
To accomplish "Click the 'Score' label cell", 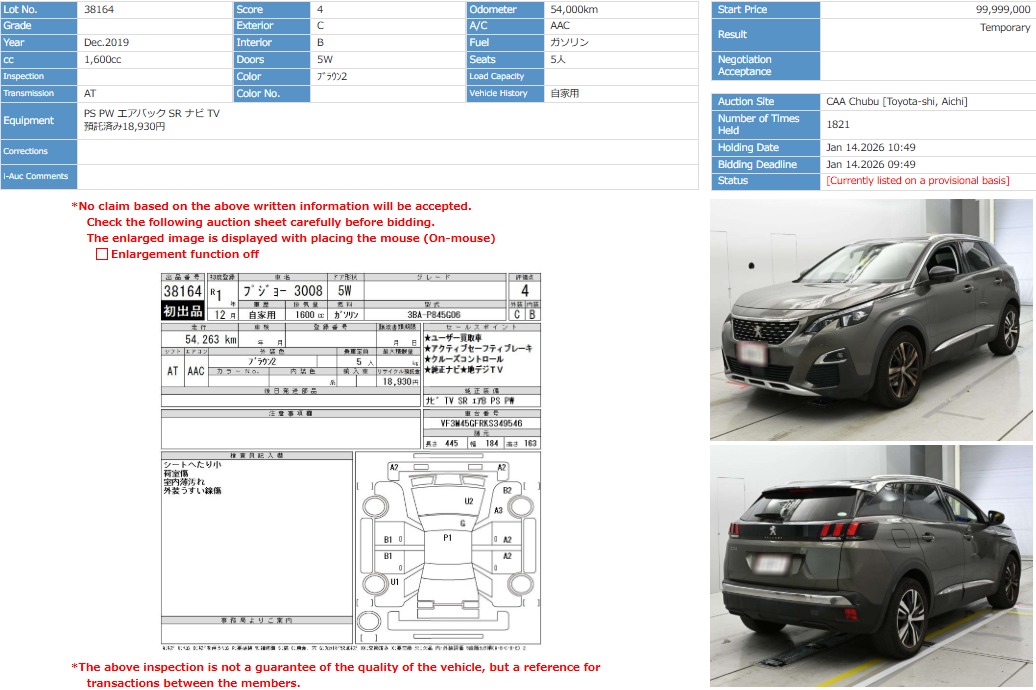I will 272,9.
